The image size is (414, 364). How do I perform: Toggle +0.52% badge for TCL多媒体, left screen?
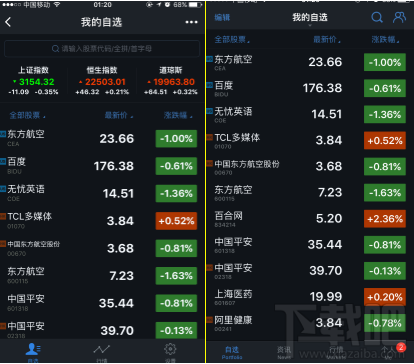[x=176, y=221]
